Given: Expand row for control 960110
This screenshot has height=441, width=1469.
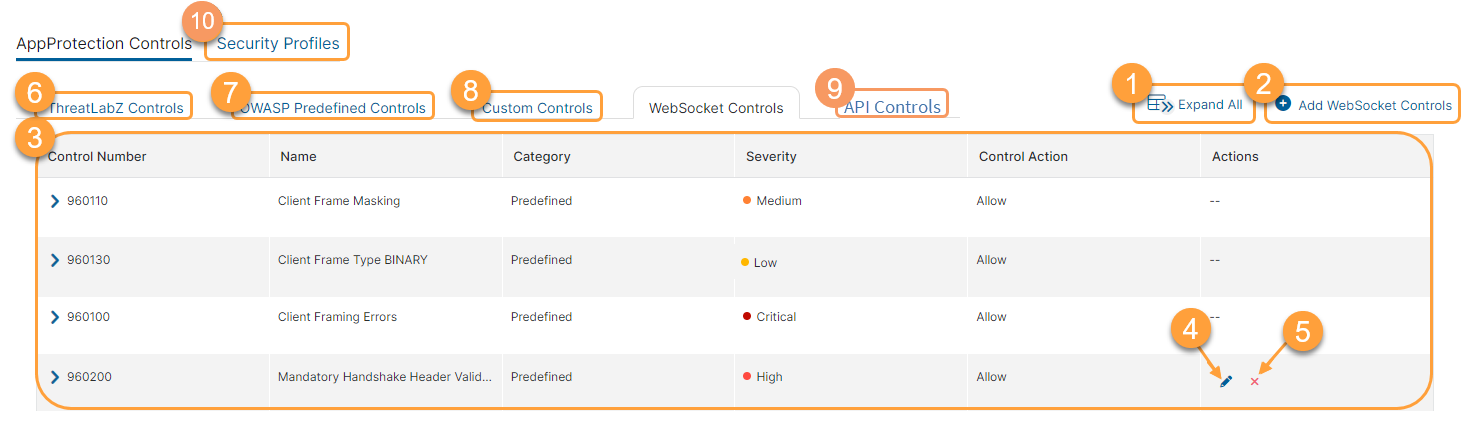Looking at the screenshot, I should click(55, 201).
